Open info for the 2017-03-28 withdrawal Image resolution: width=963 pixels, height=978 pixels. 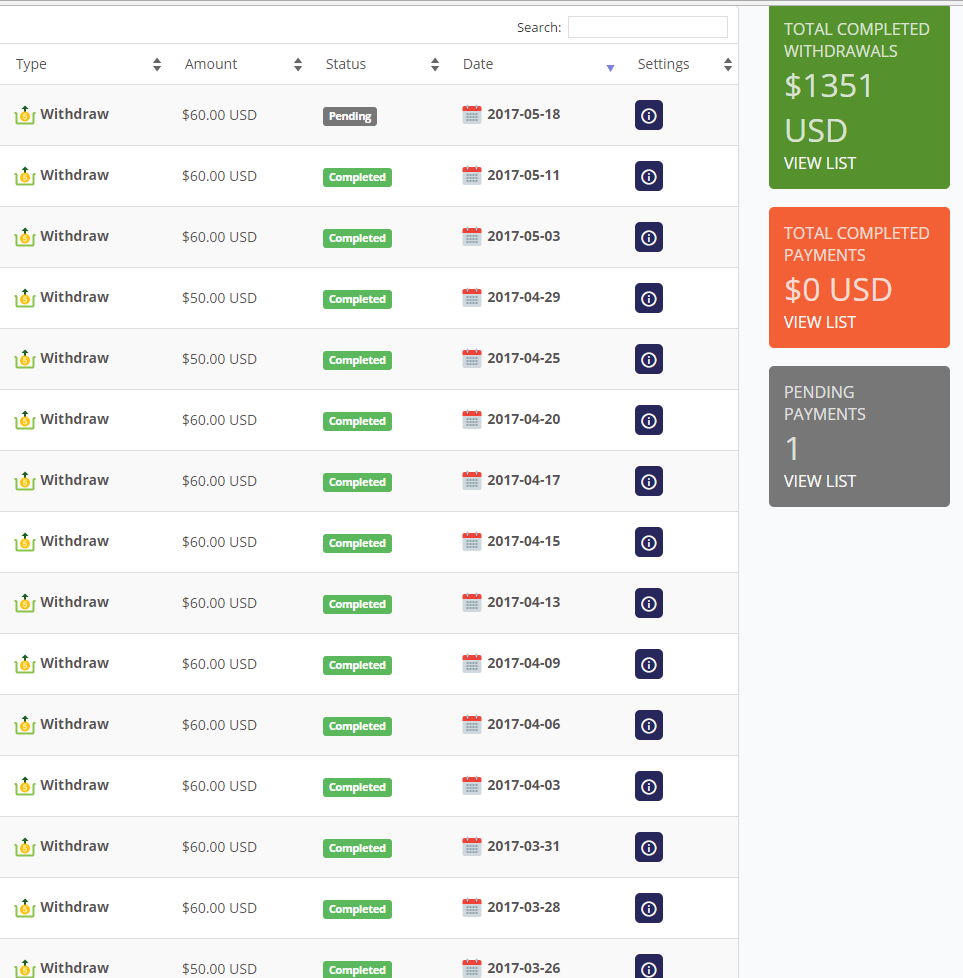pyautogui.click(x=649, y=908)
